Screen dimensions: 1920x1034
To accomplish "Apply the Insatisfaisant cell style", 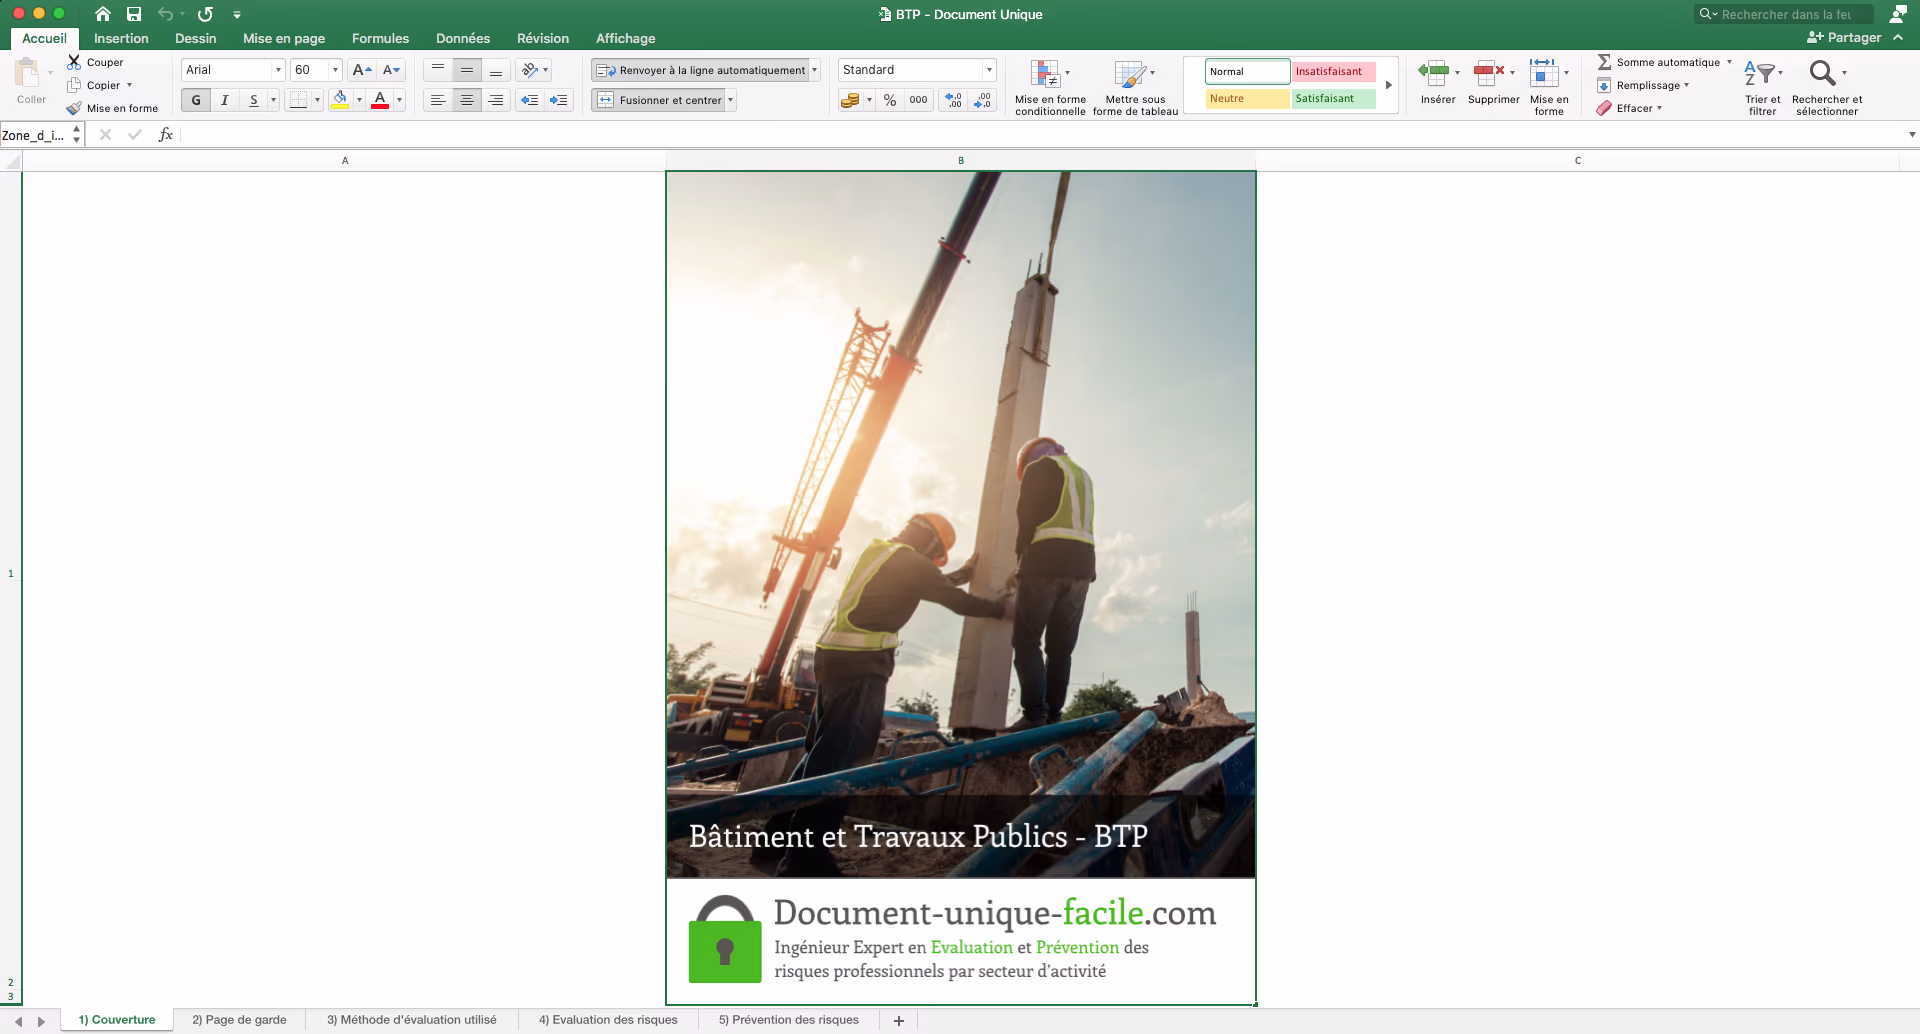I will tap(1333, 71).
